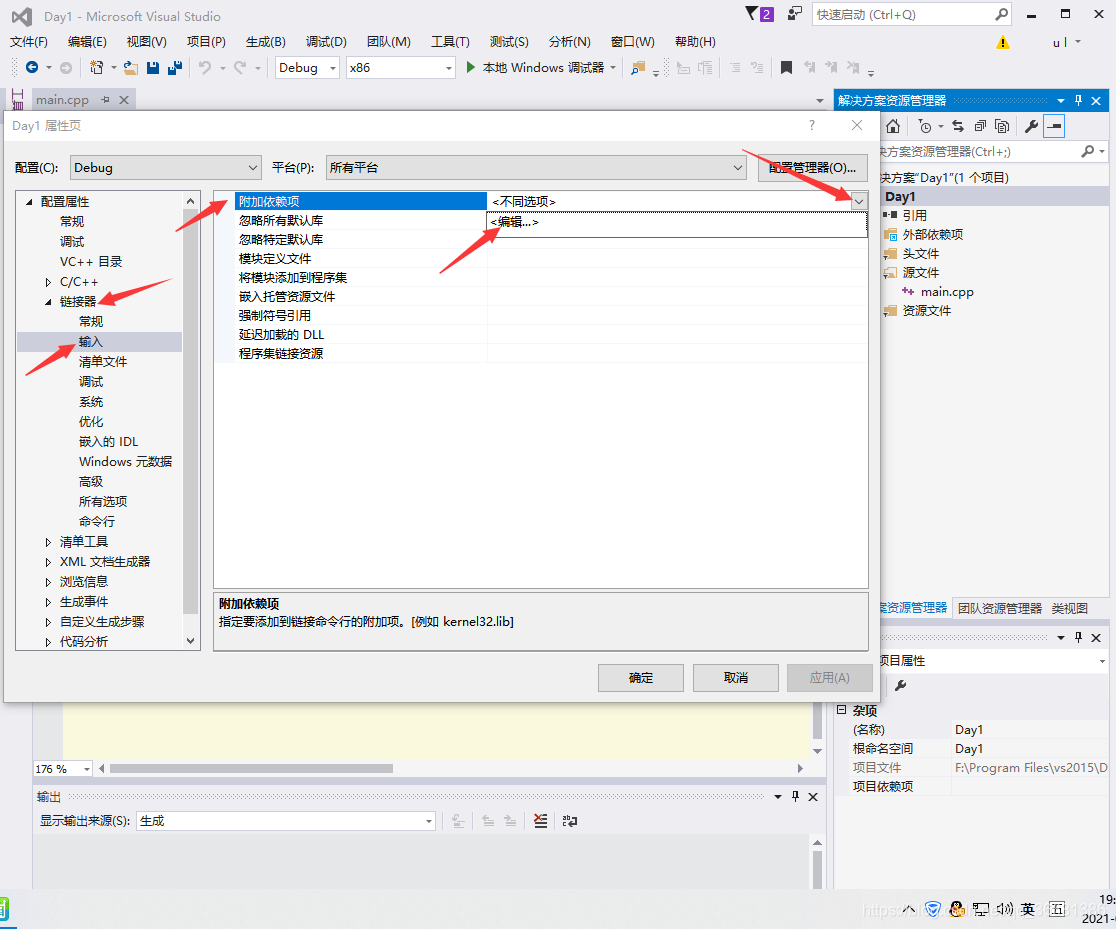Screen dimensions: 1116x929
Task: Click the save all icon
Action: click(174, 68)
